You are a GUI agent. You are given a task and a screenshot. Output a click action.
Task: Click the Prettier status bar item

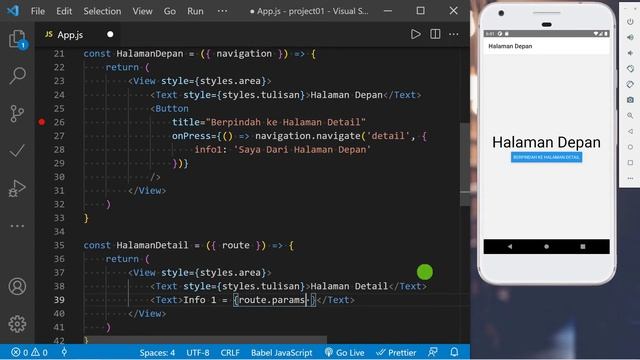coord(396,353)
